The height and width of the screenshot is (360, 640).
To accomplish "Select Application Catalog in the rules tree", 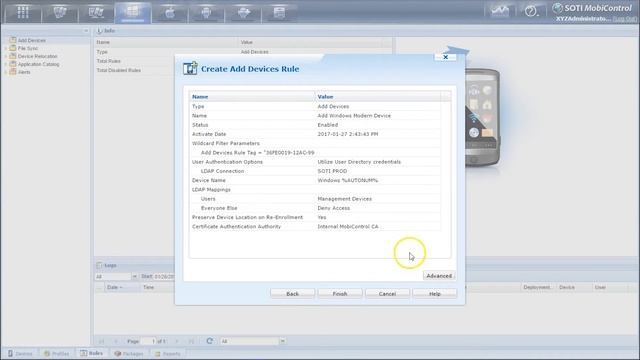I will (x=38, y=64).
